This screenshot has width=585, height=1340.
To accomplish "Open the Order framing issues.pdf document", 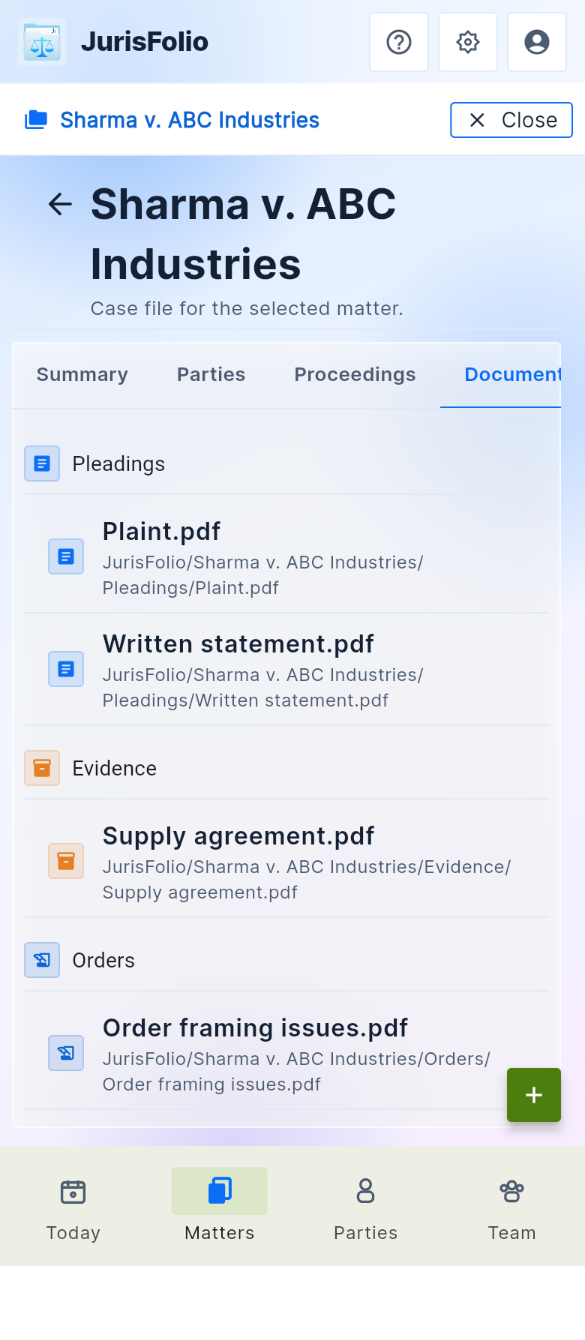I will pyautogui.click(x=286, y=1053).
